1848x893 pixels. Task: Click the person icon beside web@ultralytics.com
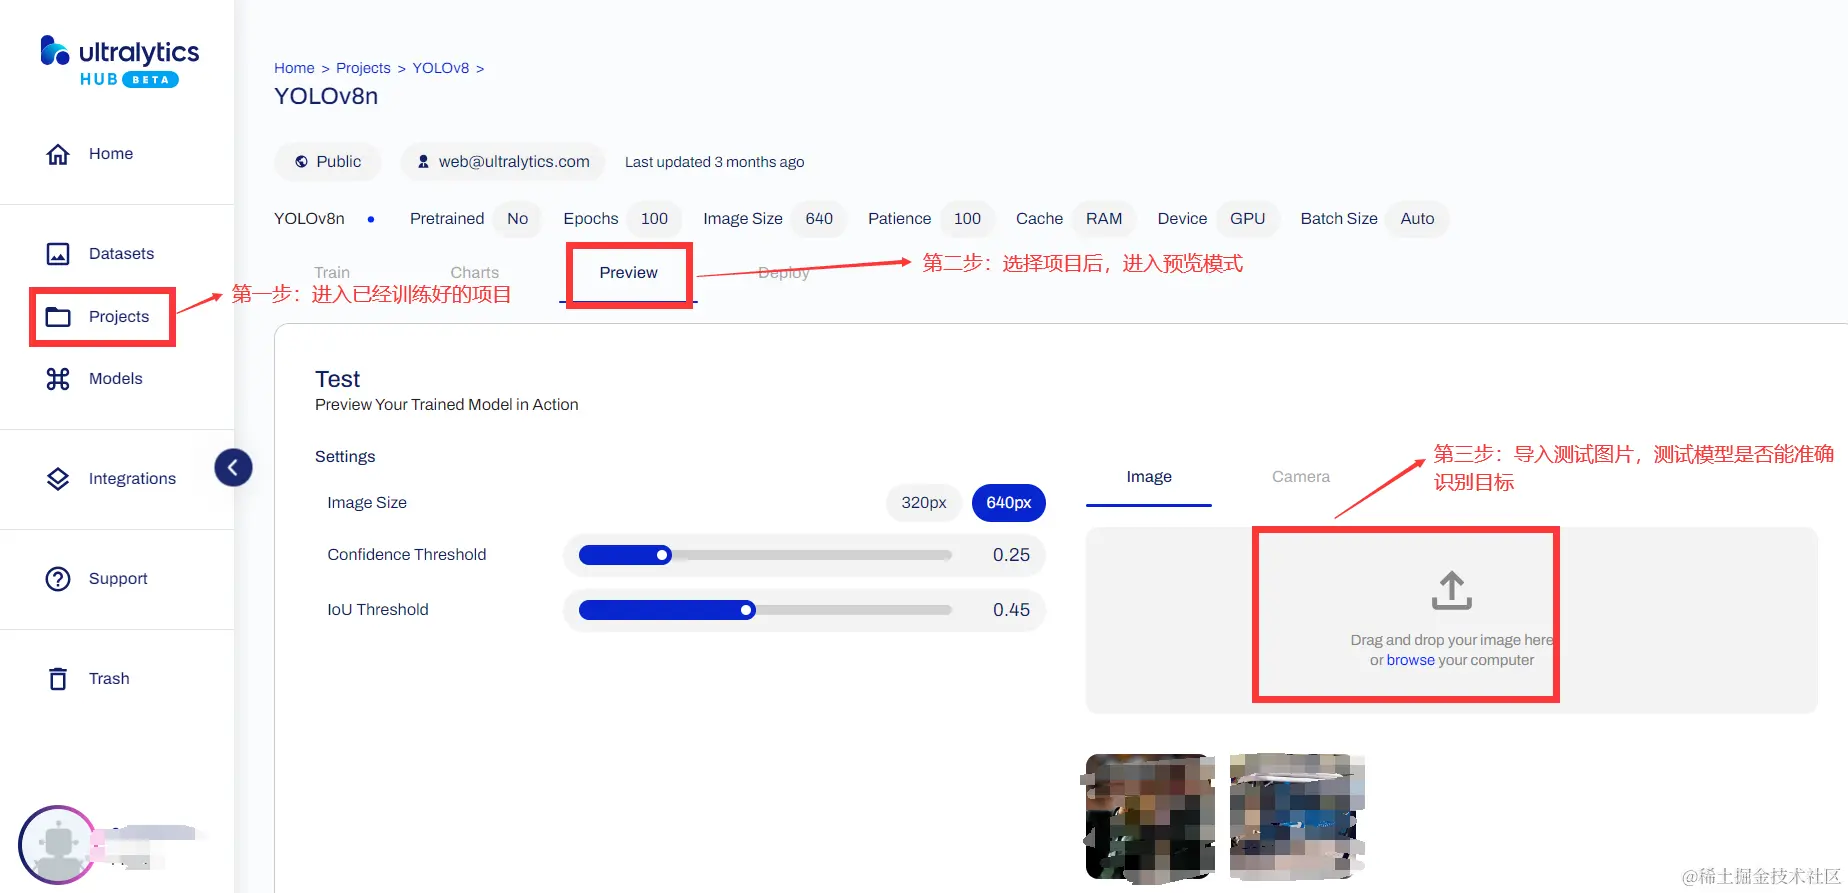tap(423, 162)
